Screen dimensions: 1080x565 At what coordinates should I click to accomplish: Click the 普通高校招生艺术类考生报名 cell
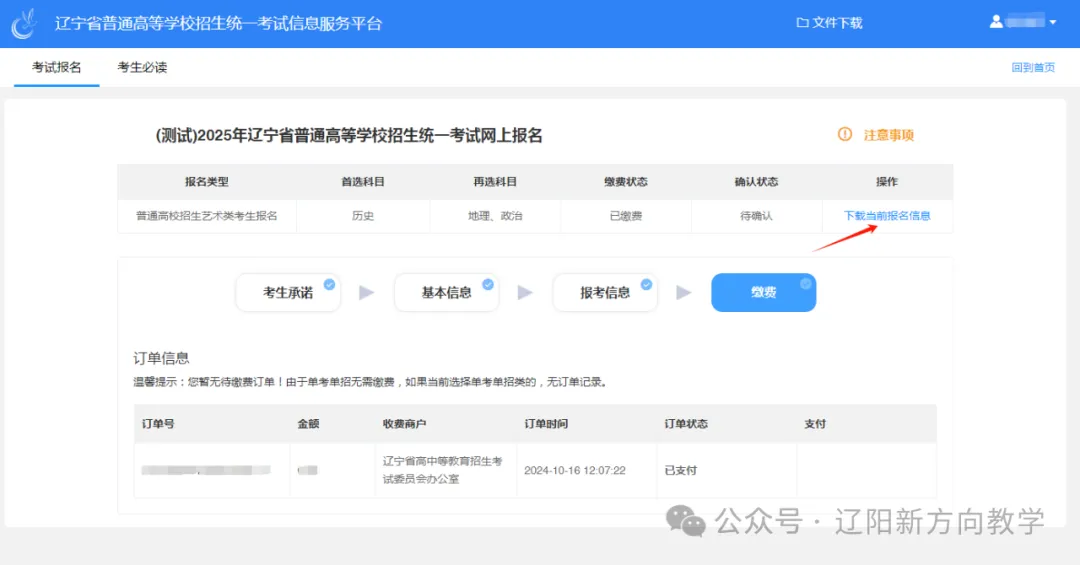207,216
